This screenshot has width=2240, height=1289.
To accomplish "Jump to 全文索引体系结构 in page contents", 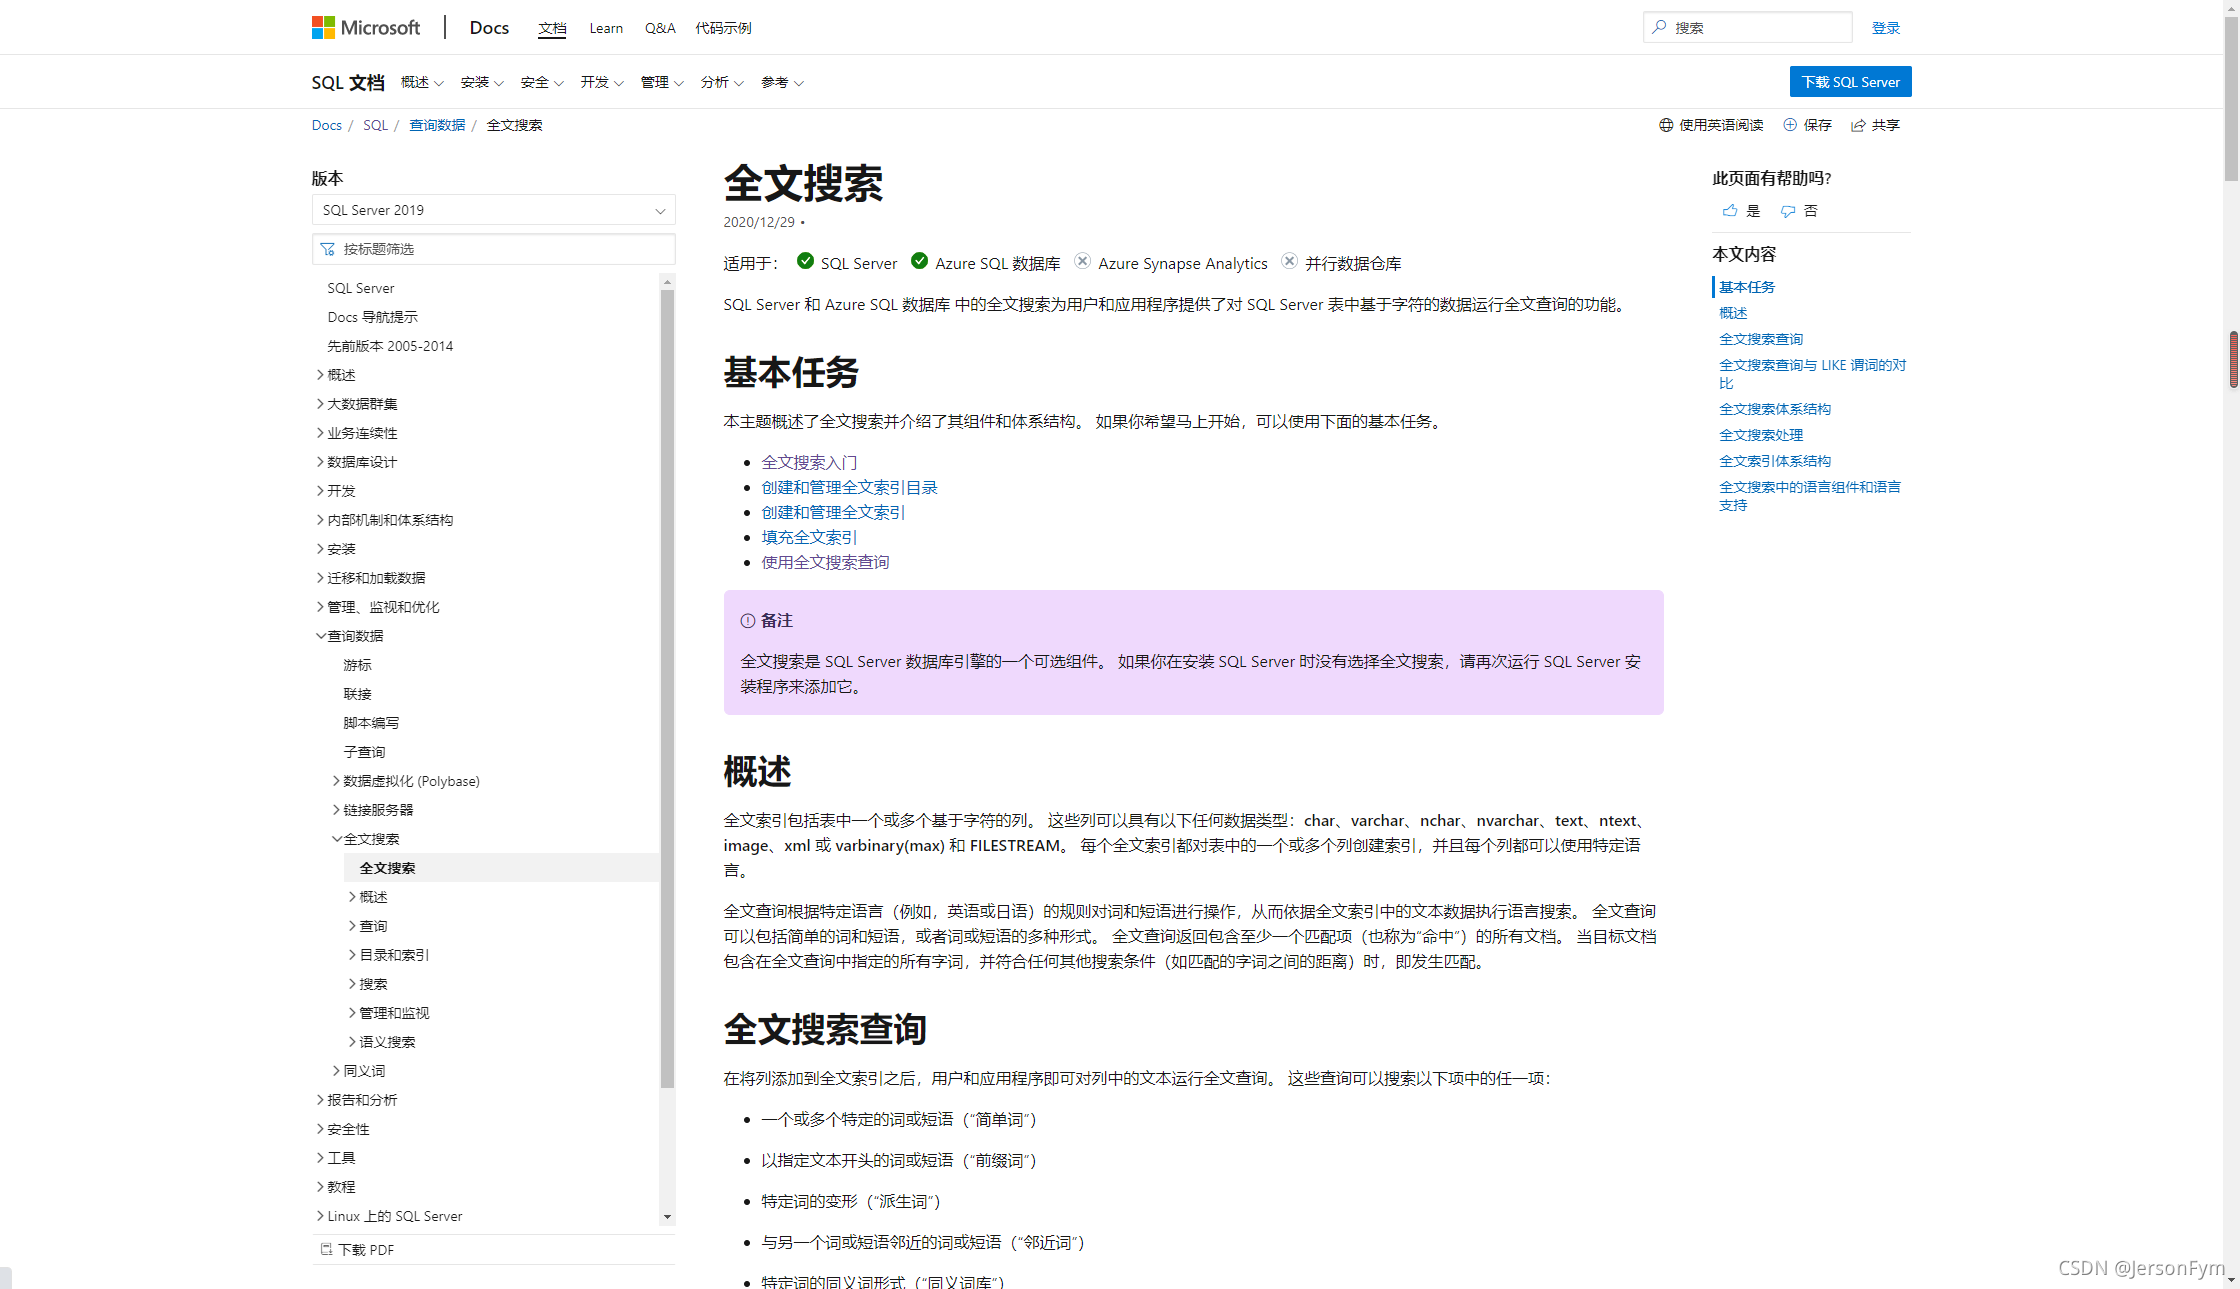I will coord(1775,461).
